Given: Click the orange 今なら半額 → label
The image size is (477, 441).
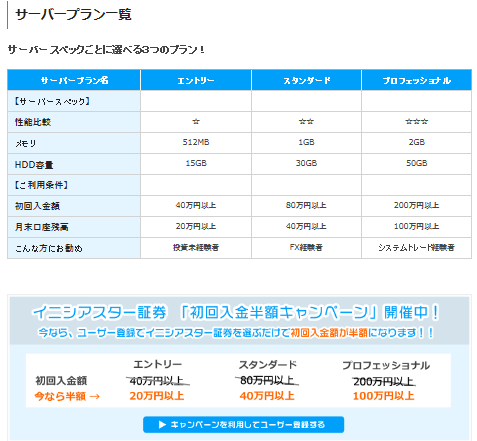Looking at the screenshot, I should click(67, 396).
